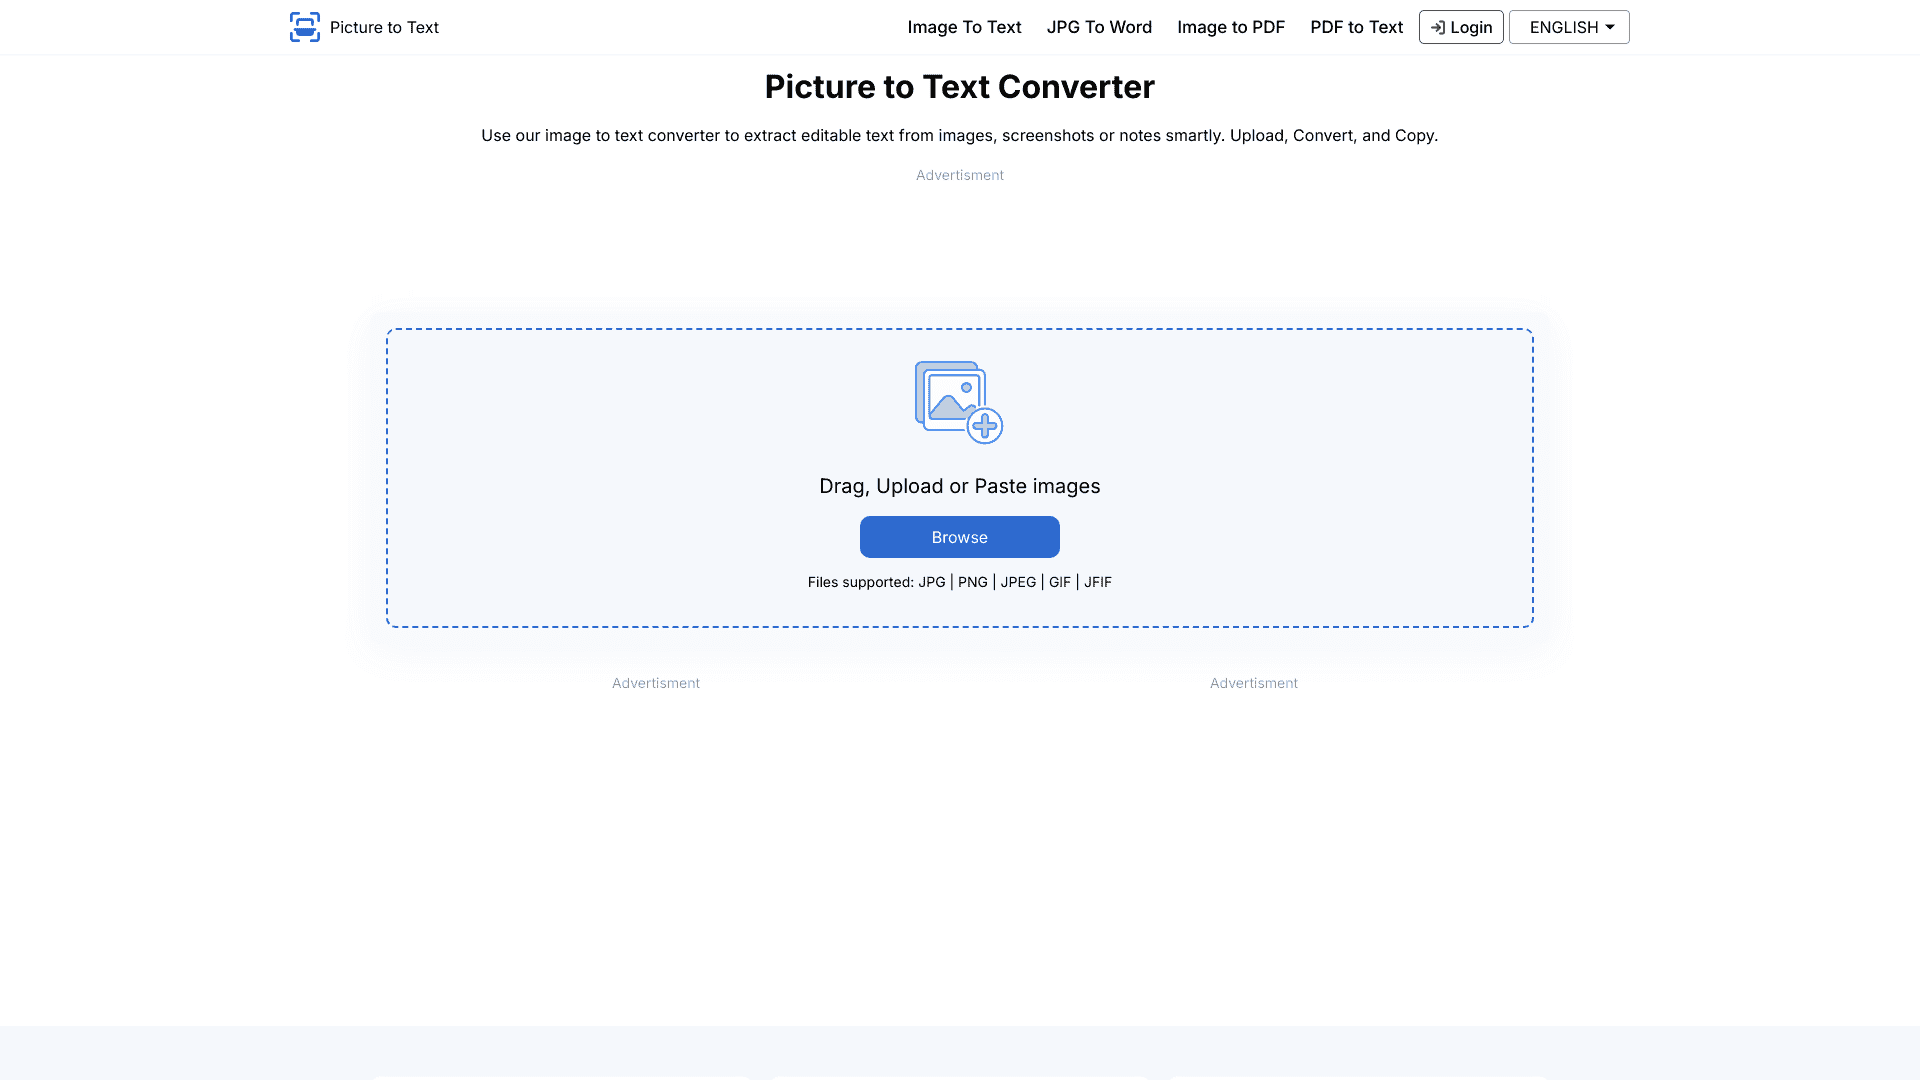Click the Browse button to upload images
This screenshot has width=1920, height=1080.
(x=959, y=537)
